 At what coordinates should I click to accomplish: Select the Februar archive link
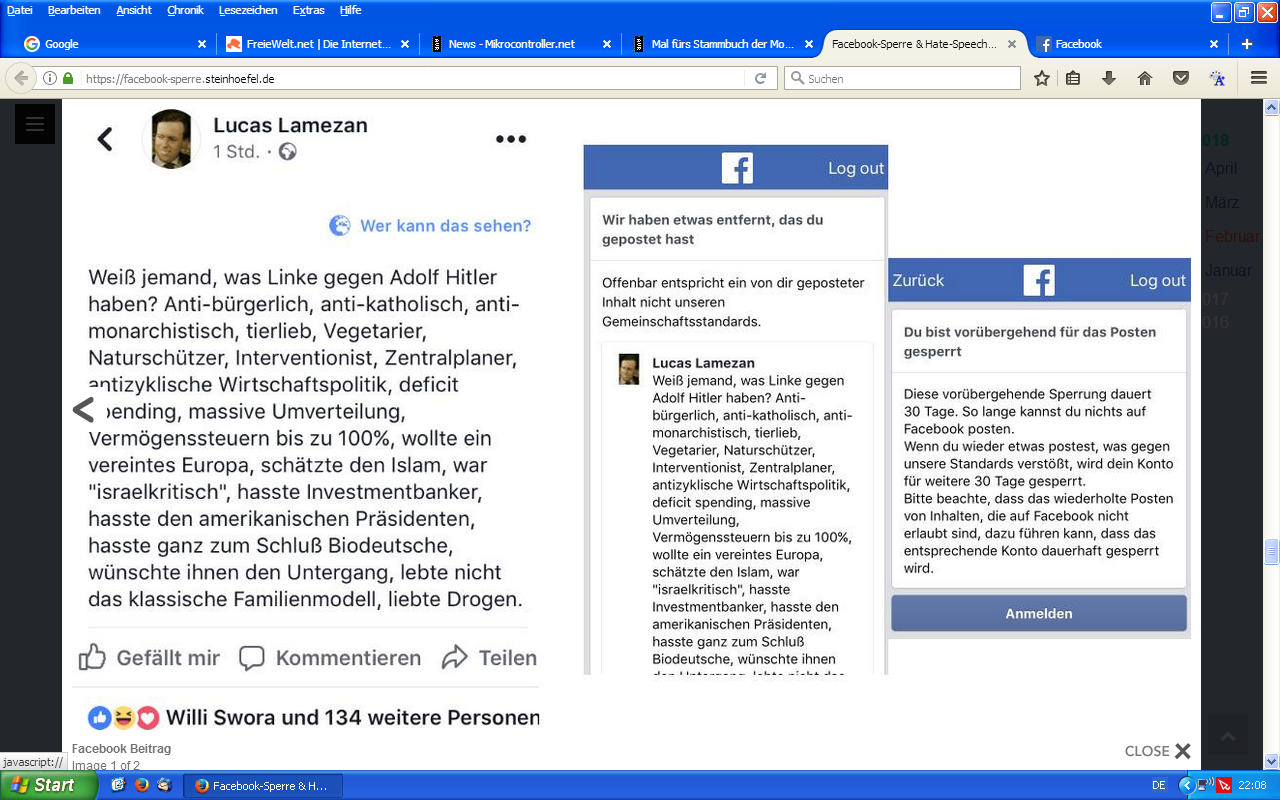pyautogui.click(x=1232, y=236)
